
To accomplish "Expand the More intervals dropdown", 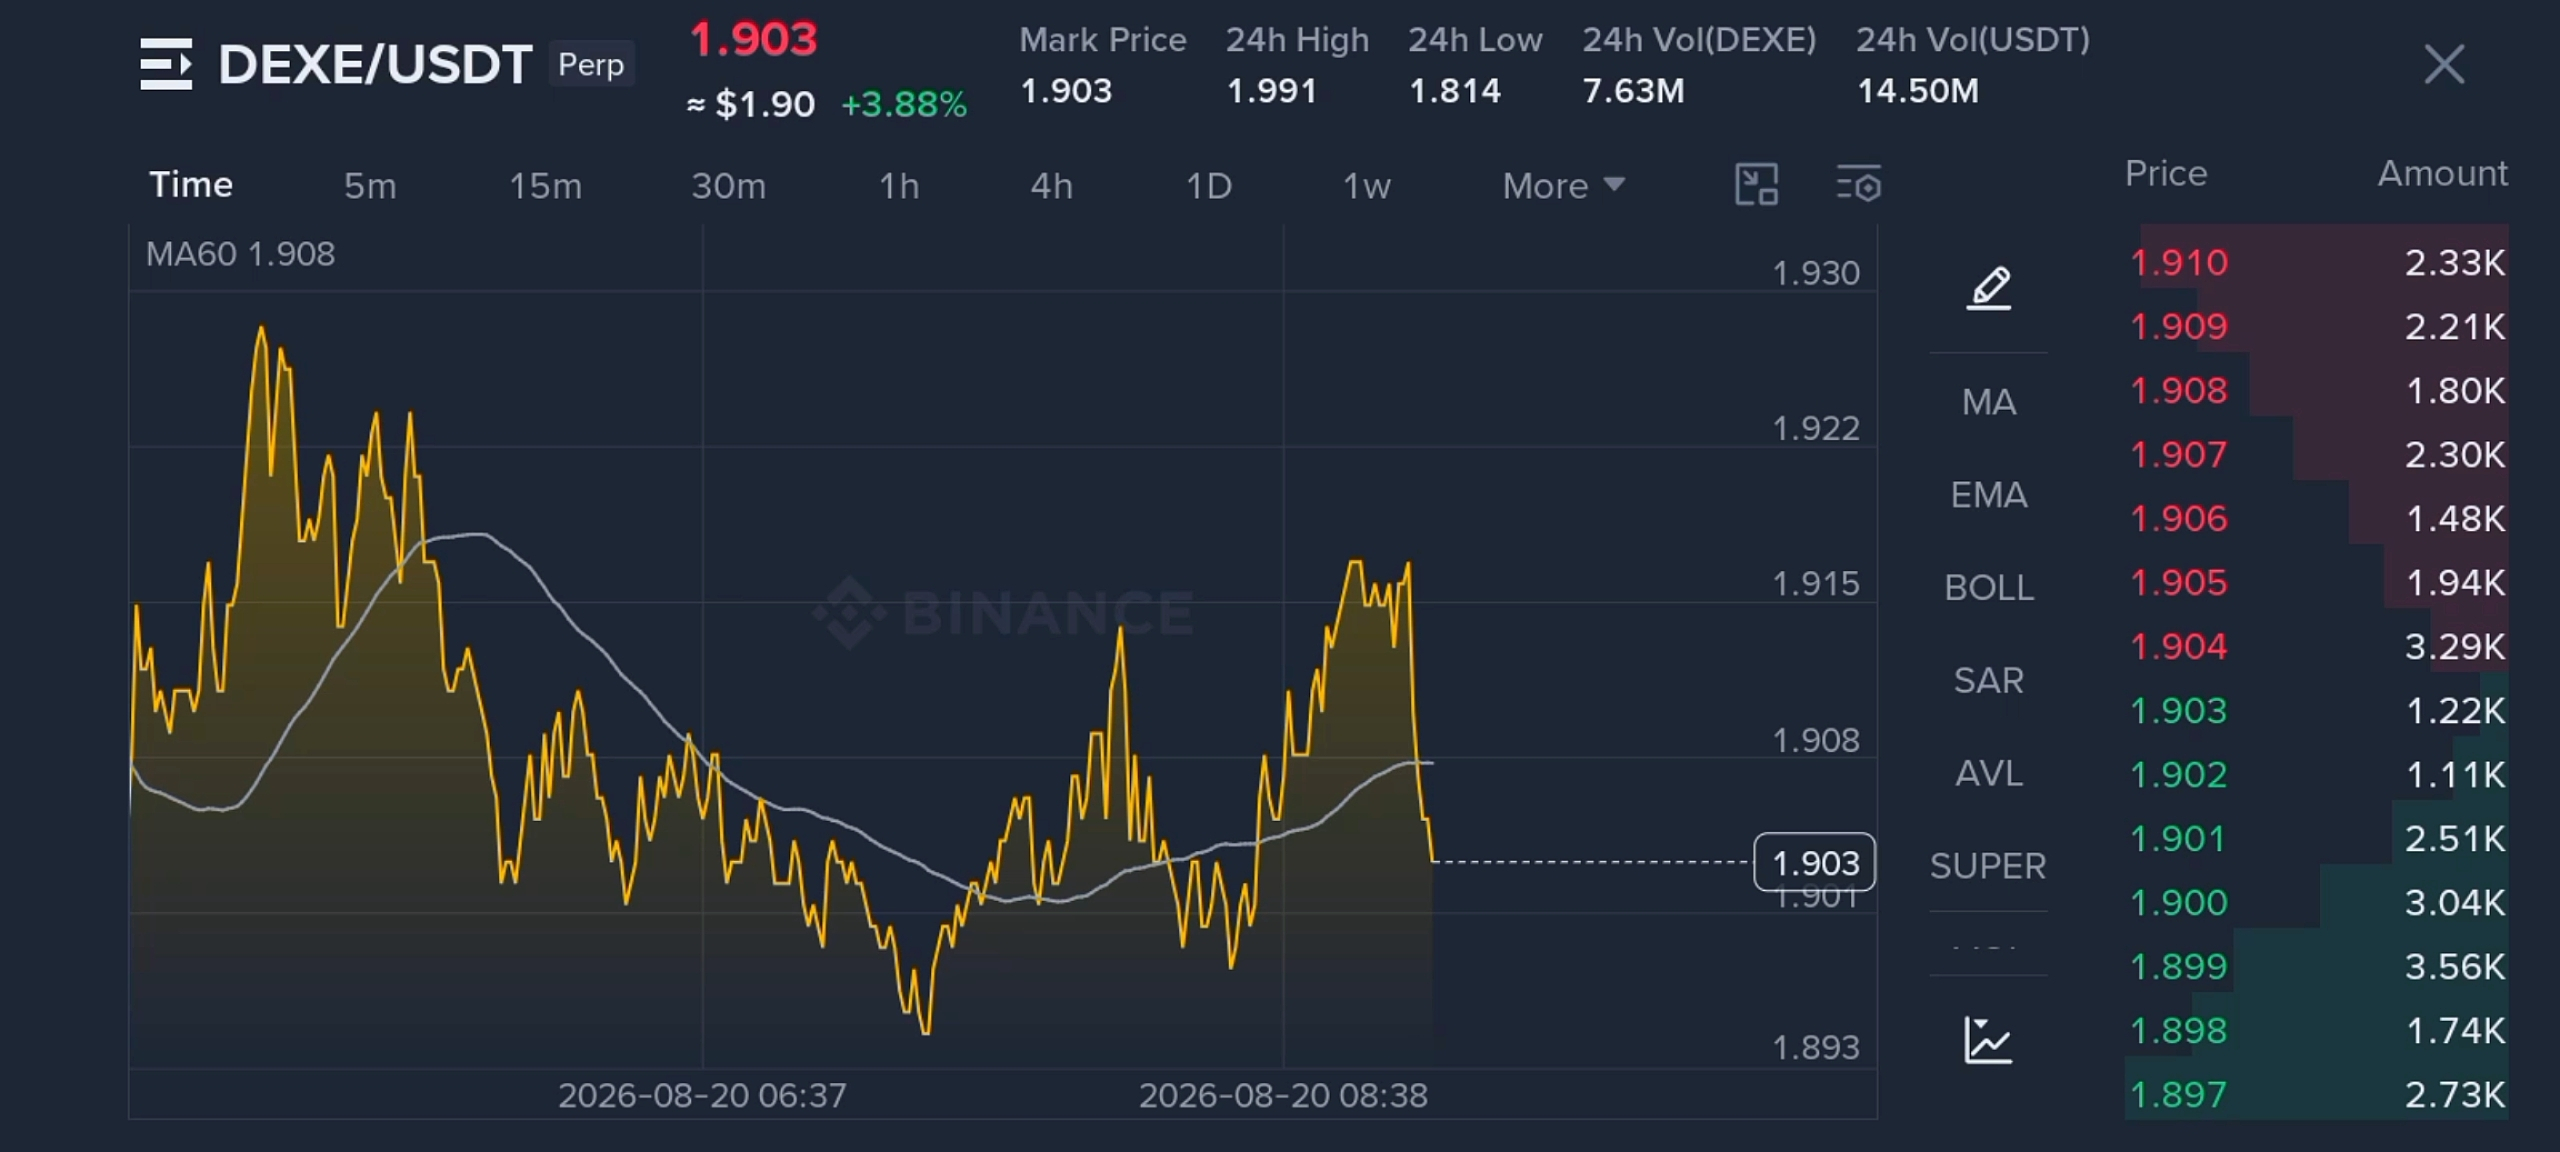I will (1564, 186).
